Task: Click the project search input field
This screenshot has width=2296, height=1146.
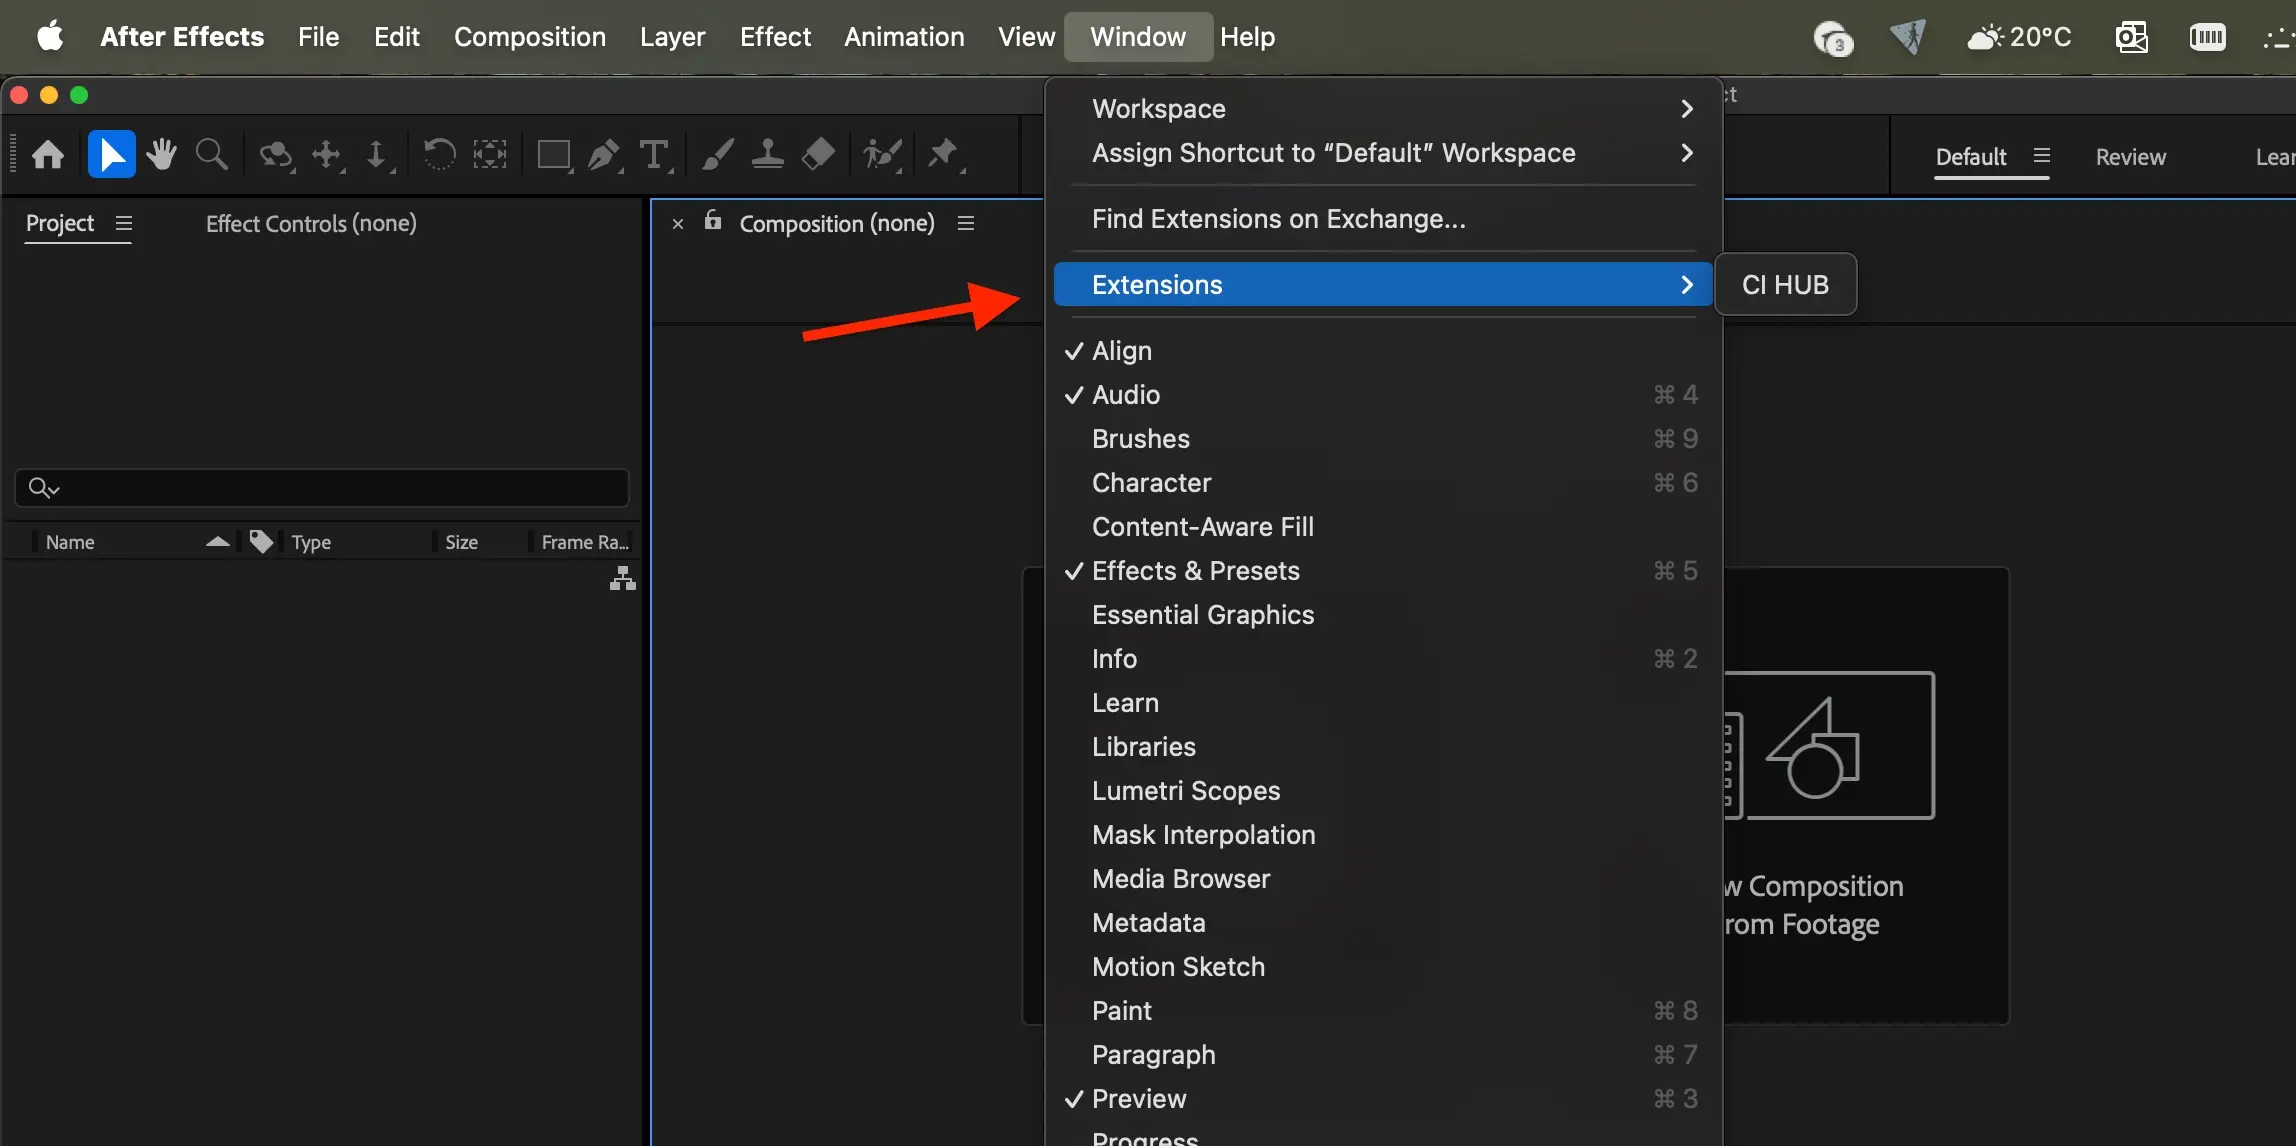Action: point(322,488)
